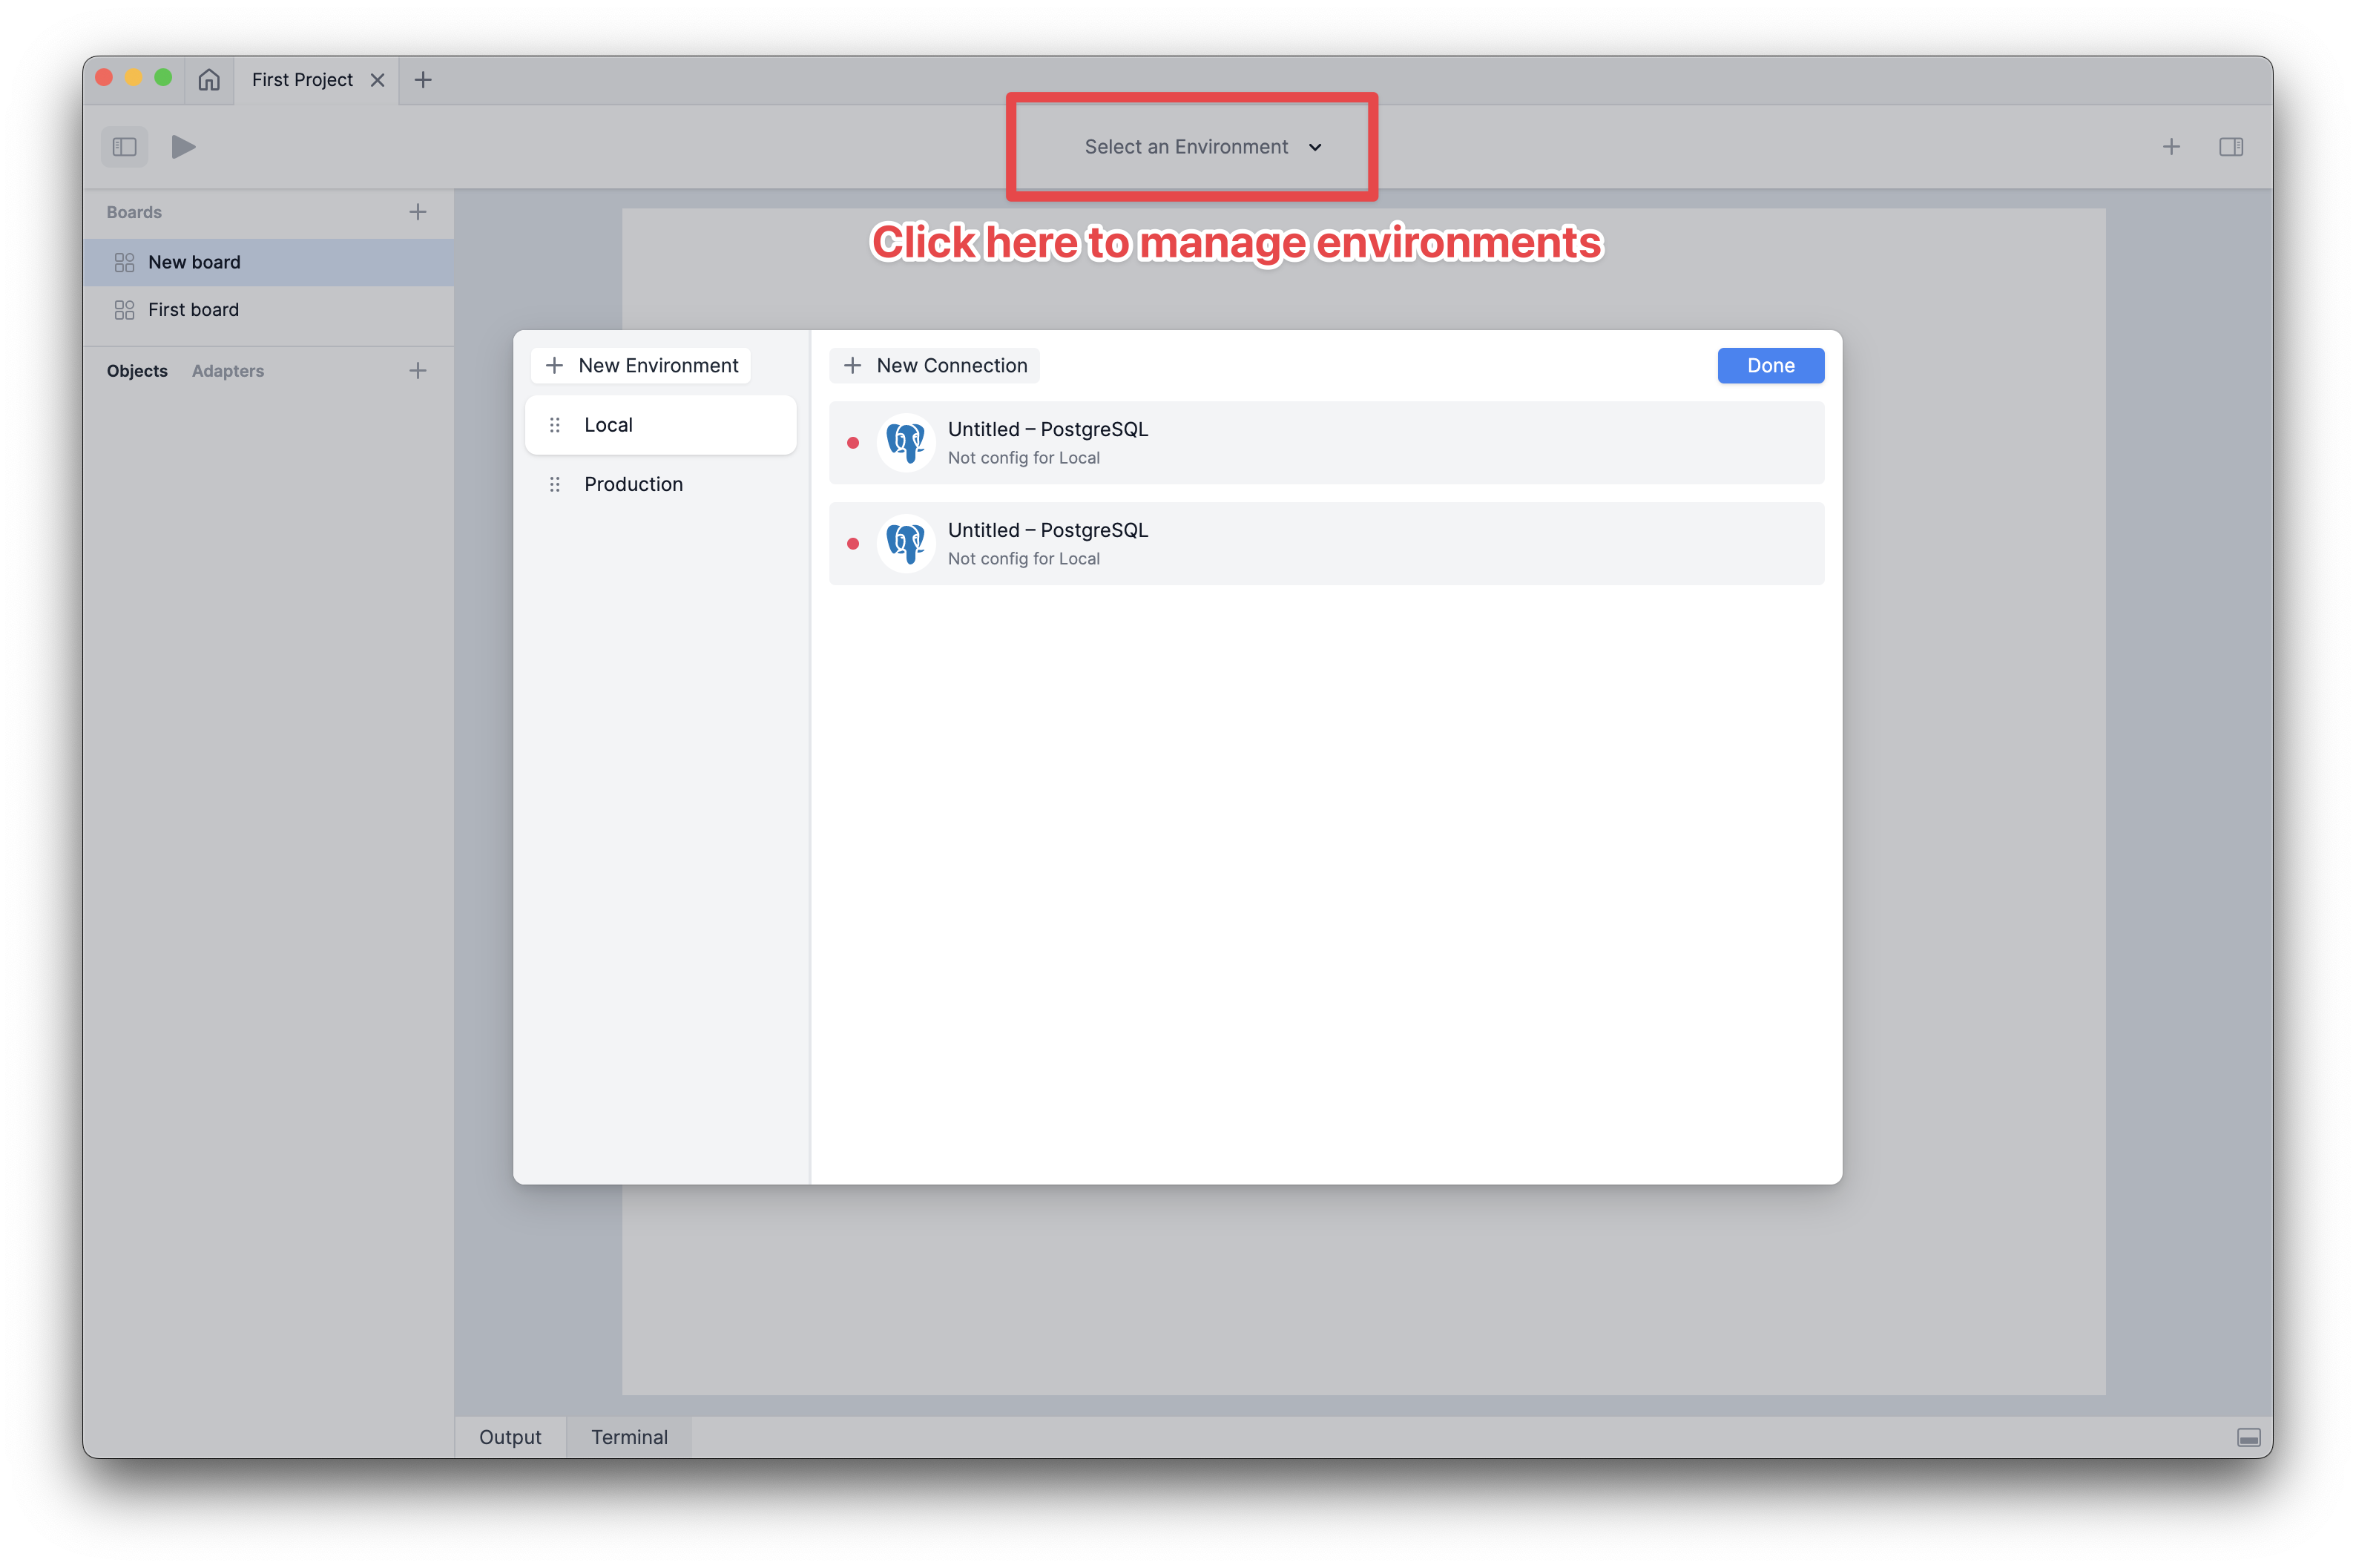The image size is (2356, 1568).
Task: Switch to the Terminal tab
Action: click(x=629, y=1437)
